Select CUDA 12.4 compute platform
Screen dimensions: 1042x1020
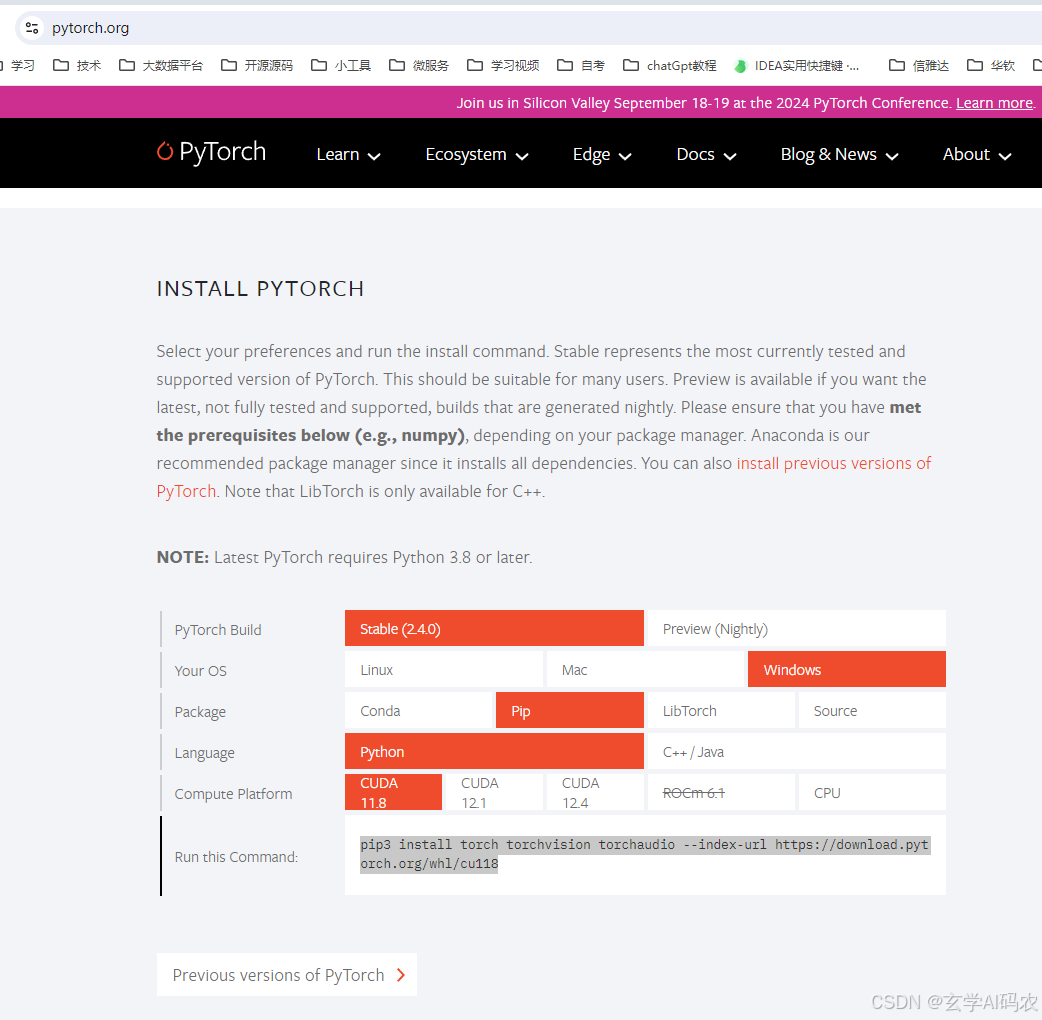595,793
